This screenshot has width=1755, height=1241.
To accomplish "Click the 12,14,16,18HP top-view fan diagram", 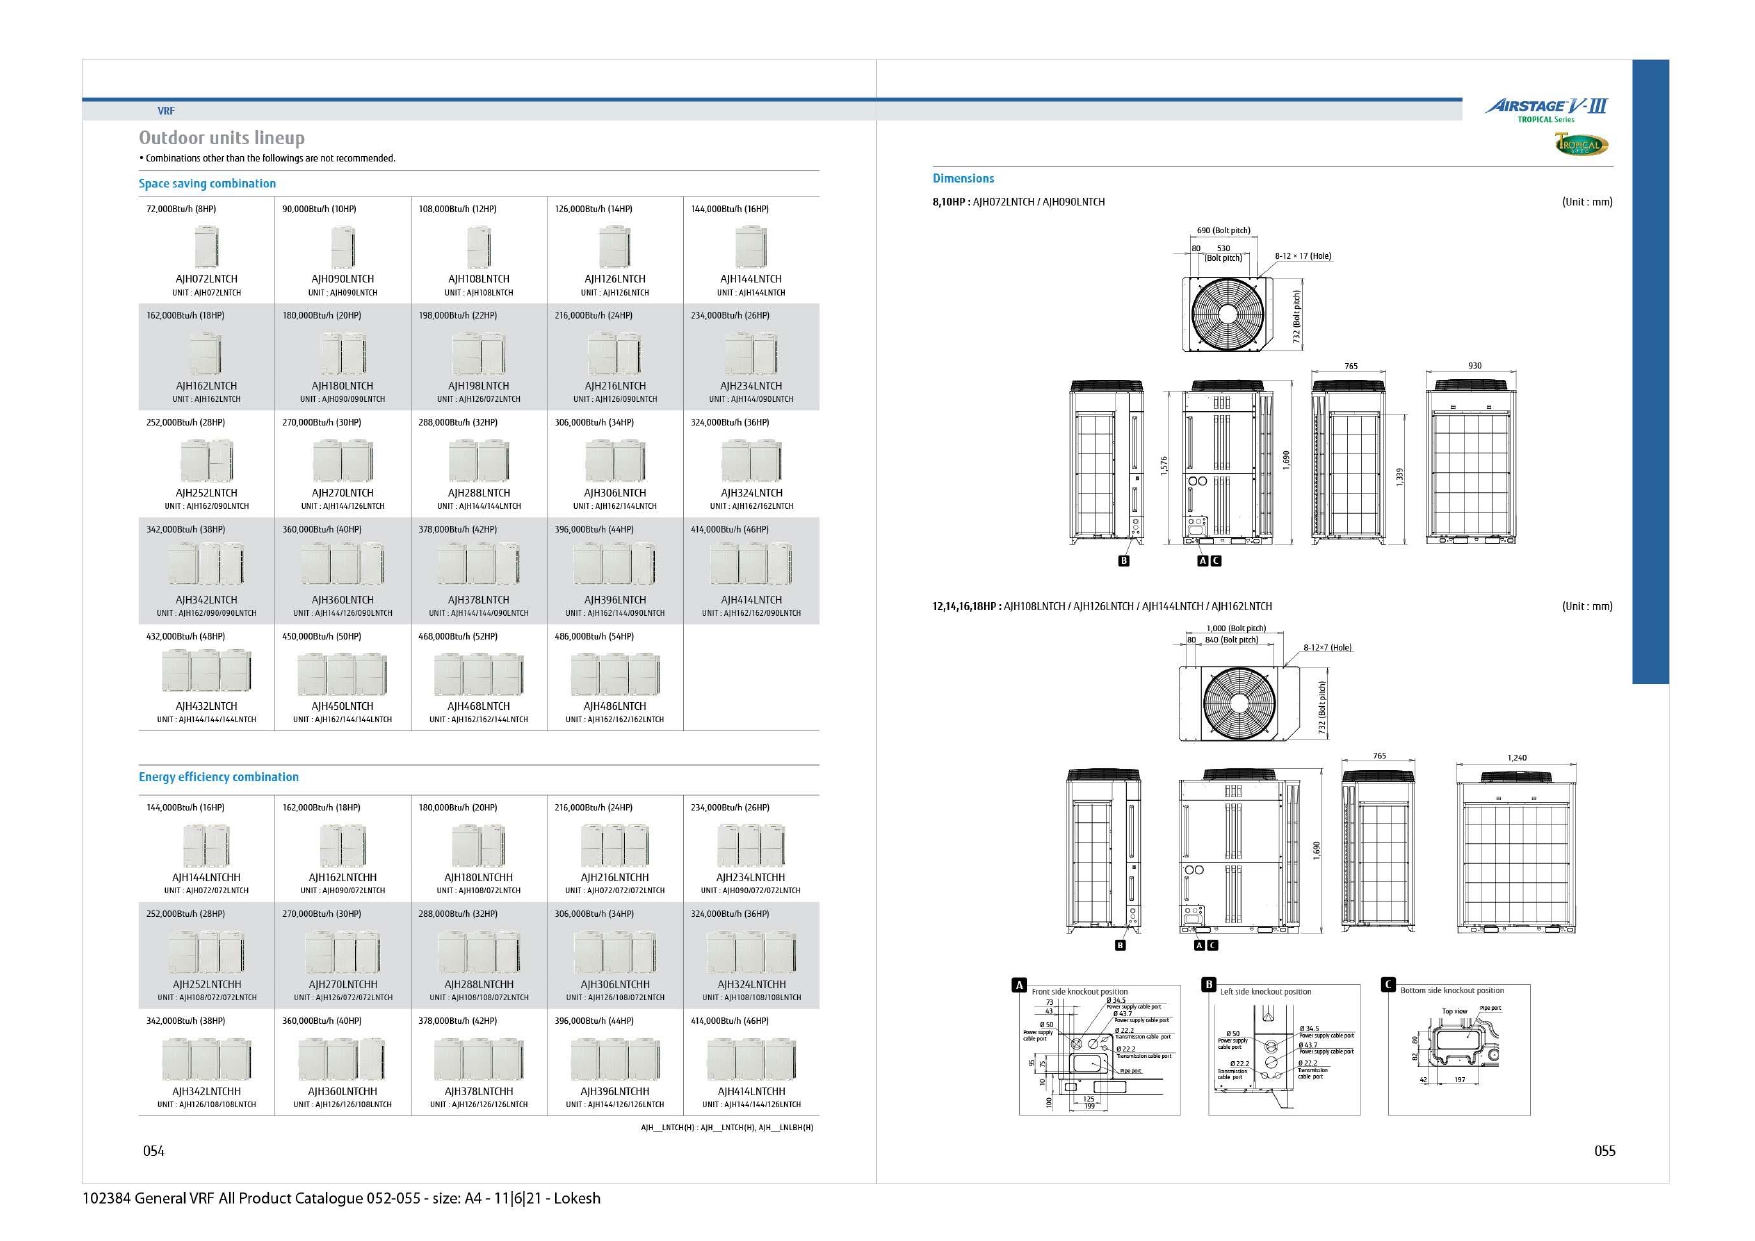I will 1240,704.
